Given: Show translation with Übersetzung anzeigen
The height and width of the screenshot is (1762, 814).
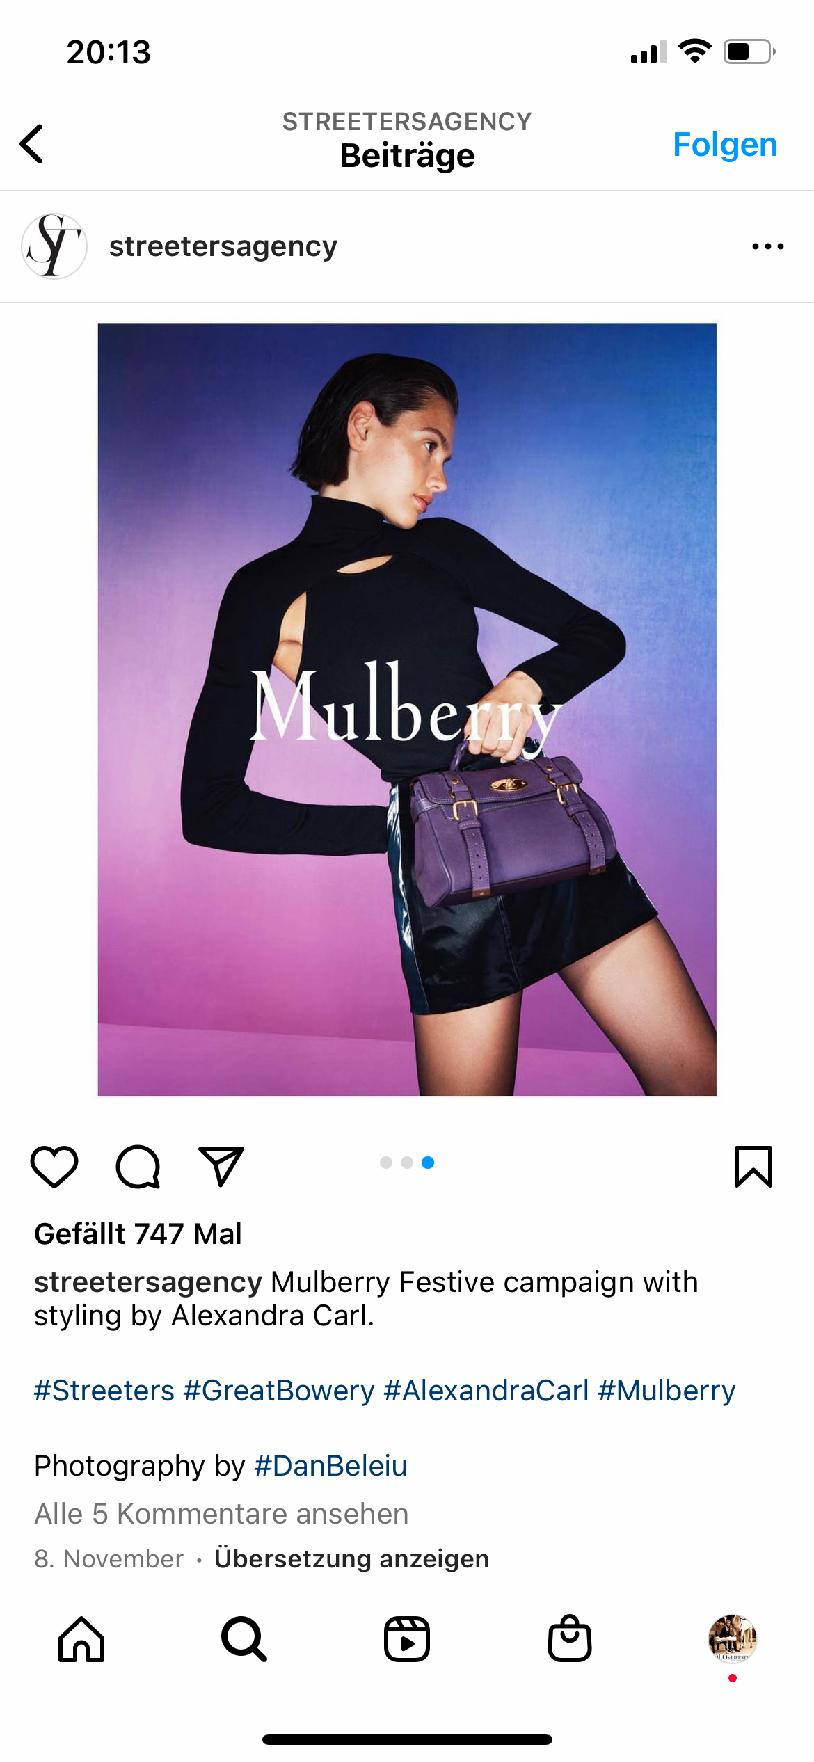Looking at the screenshot, I should (352, 1559).
